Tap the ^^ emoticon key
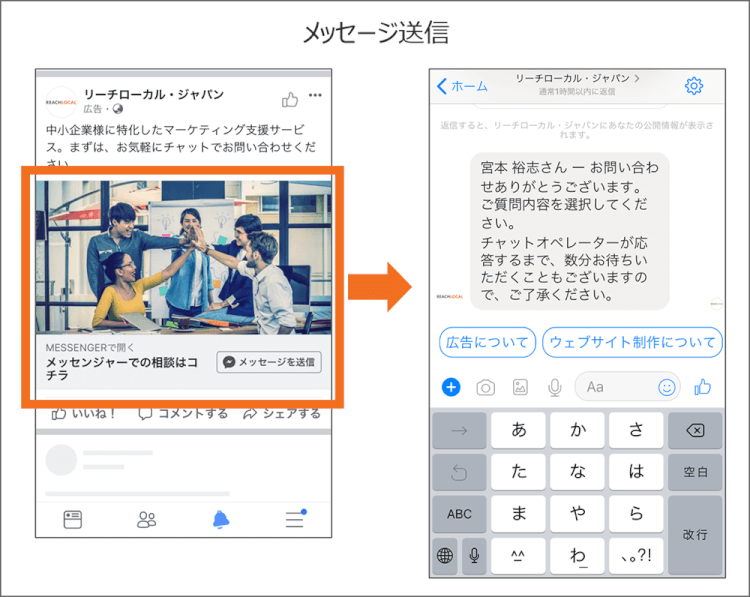The height and width of the screenshot is (597, 750). point(518,555)
